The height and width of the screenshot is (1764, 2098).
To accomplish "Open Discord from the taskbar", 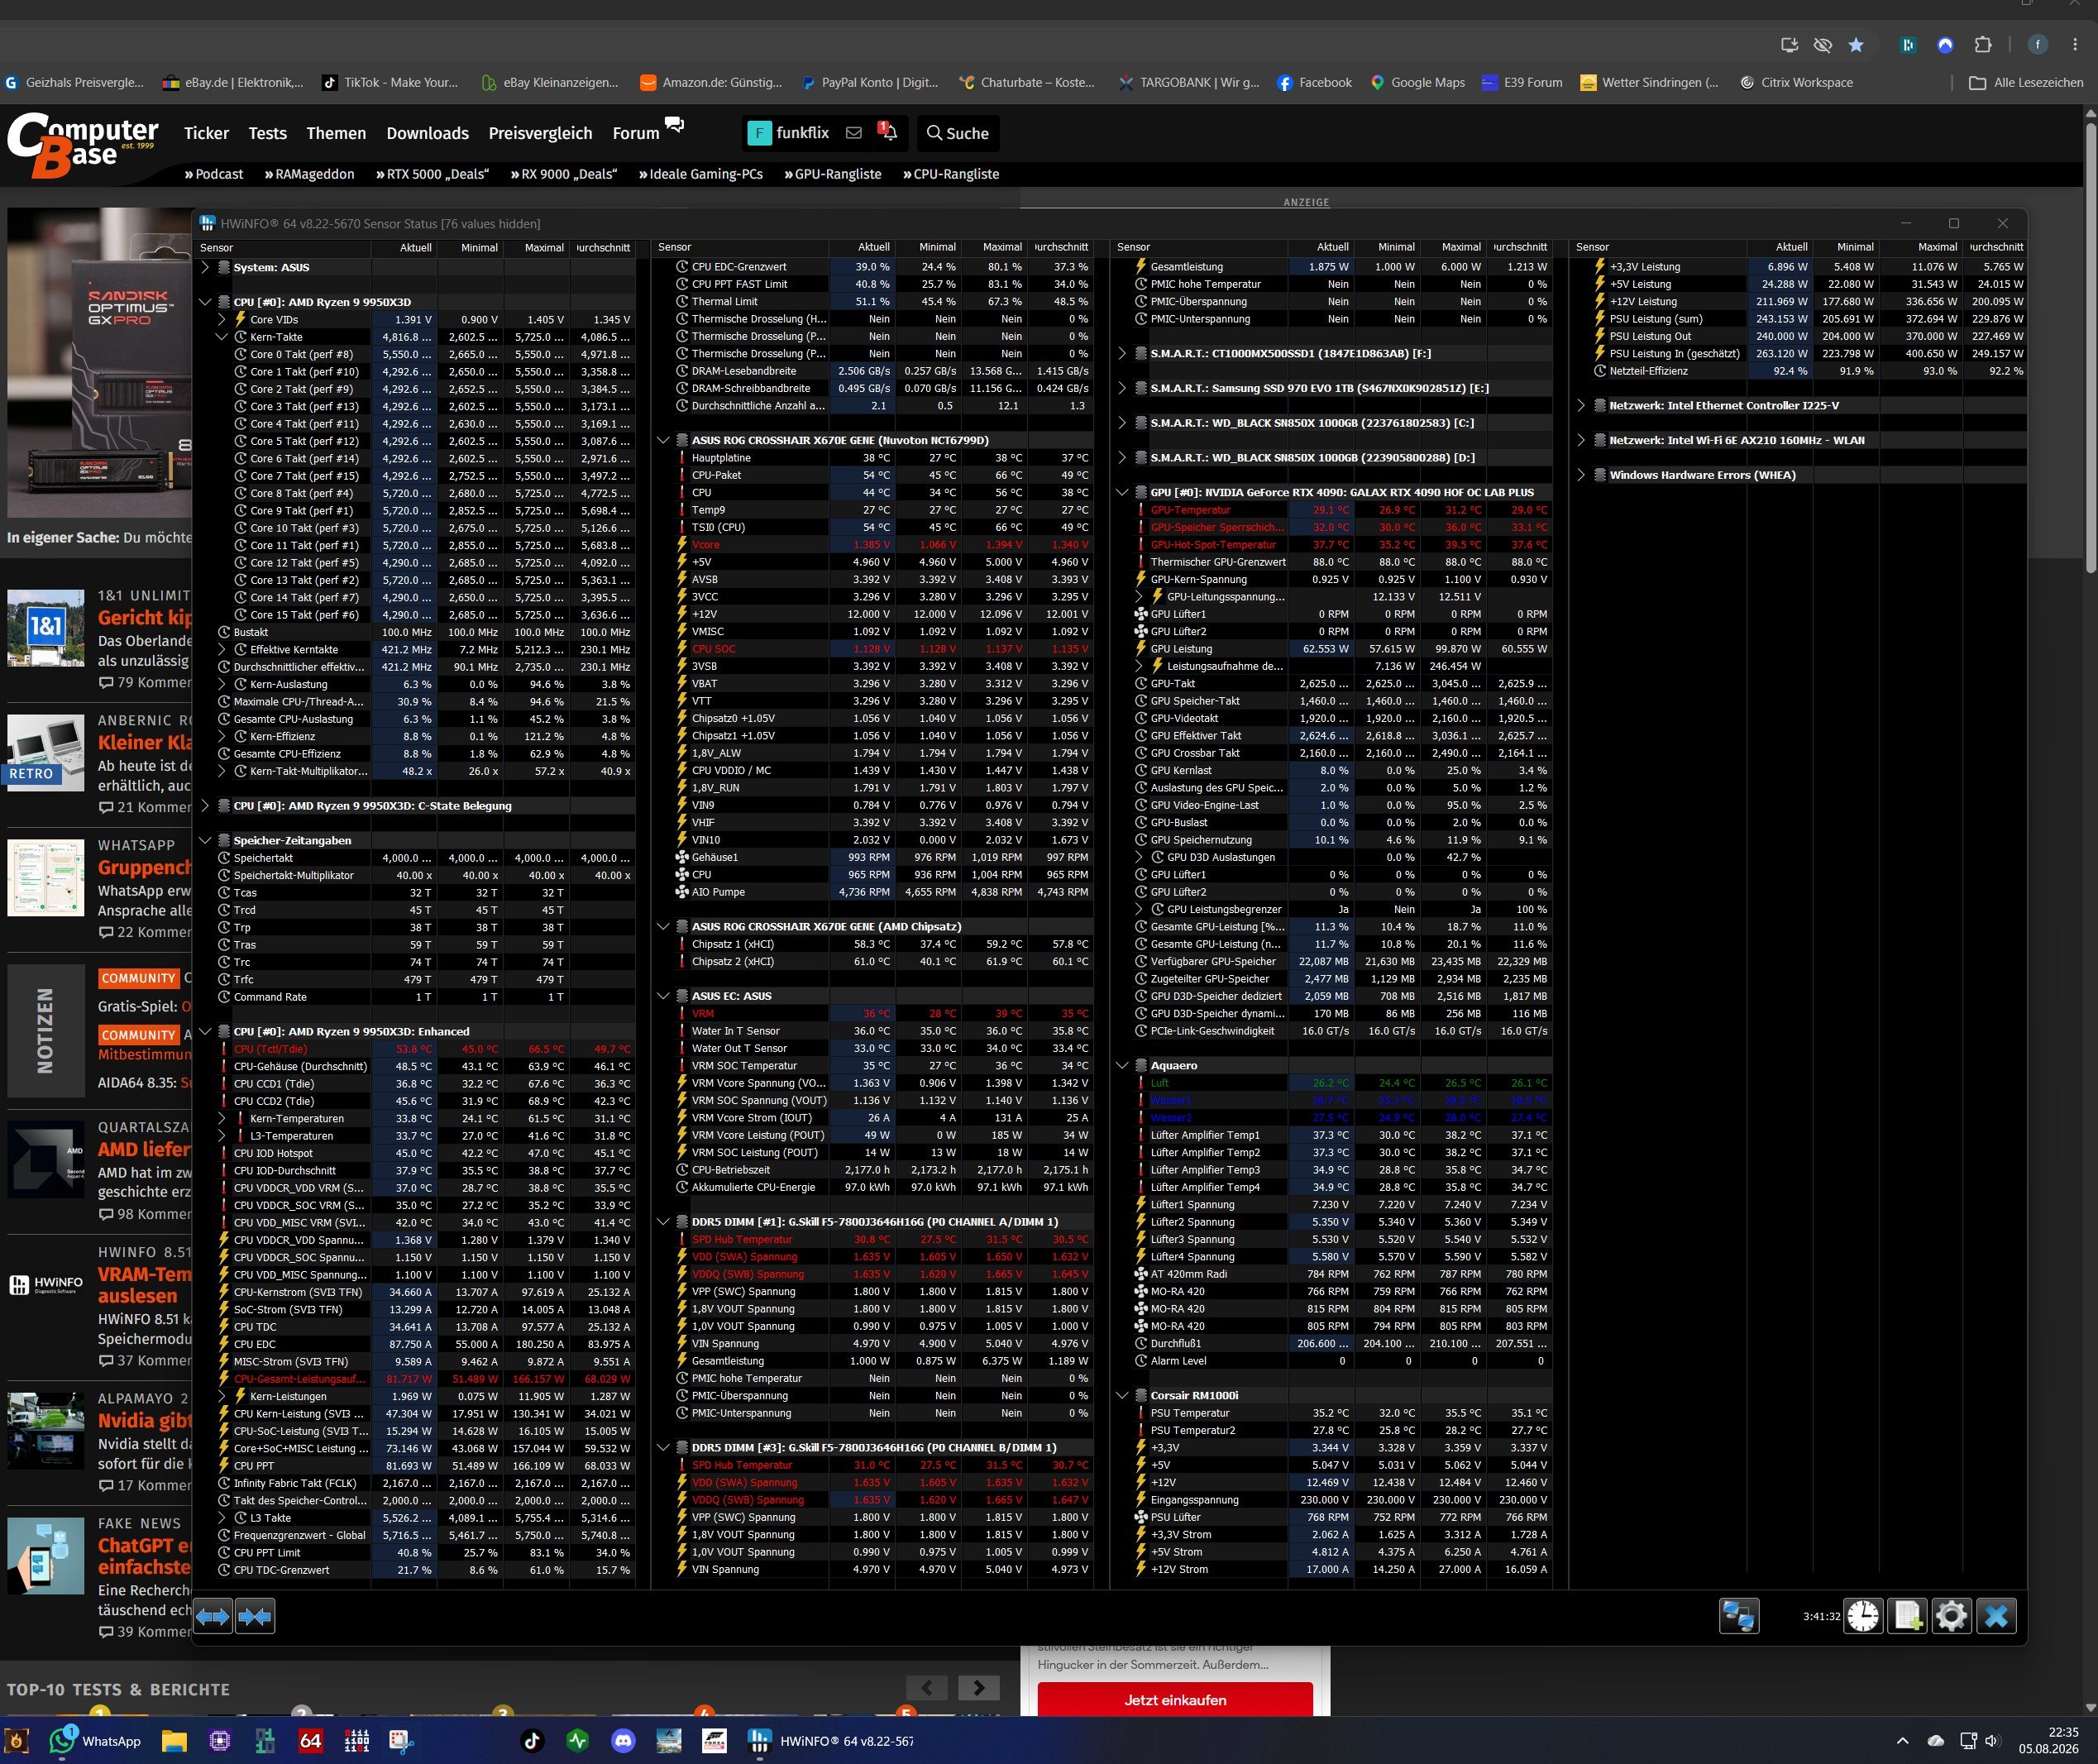I will (623, 1741).
